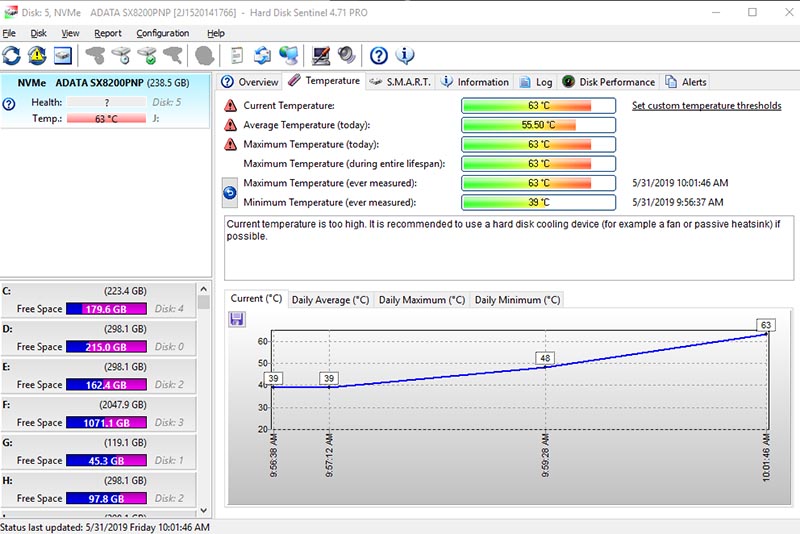Click the blue reset arrow beside Maximum Temperature
800x534 pixels.
point(230,193)
